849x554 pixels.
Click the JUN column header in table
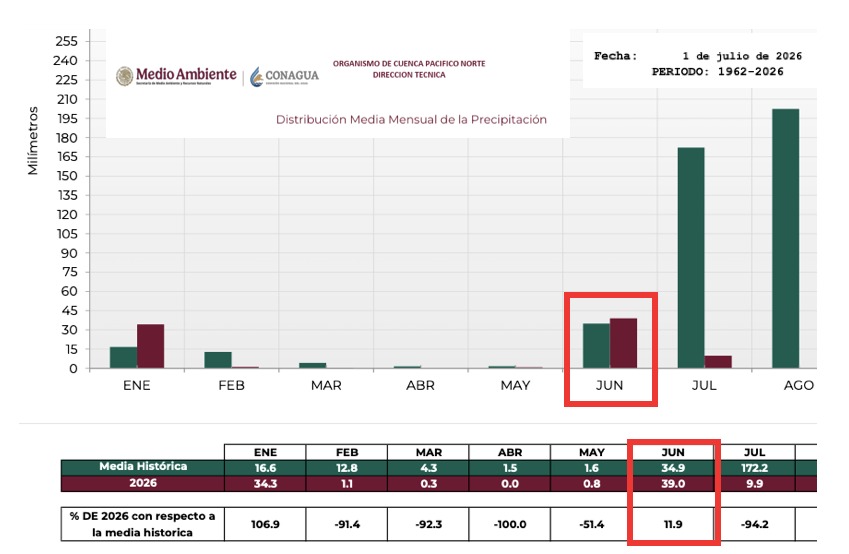coord(673,452)
